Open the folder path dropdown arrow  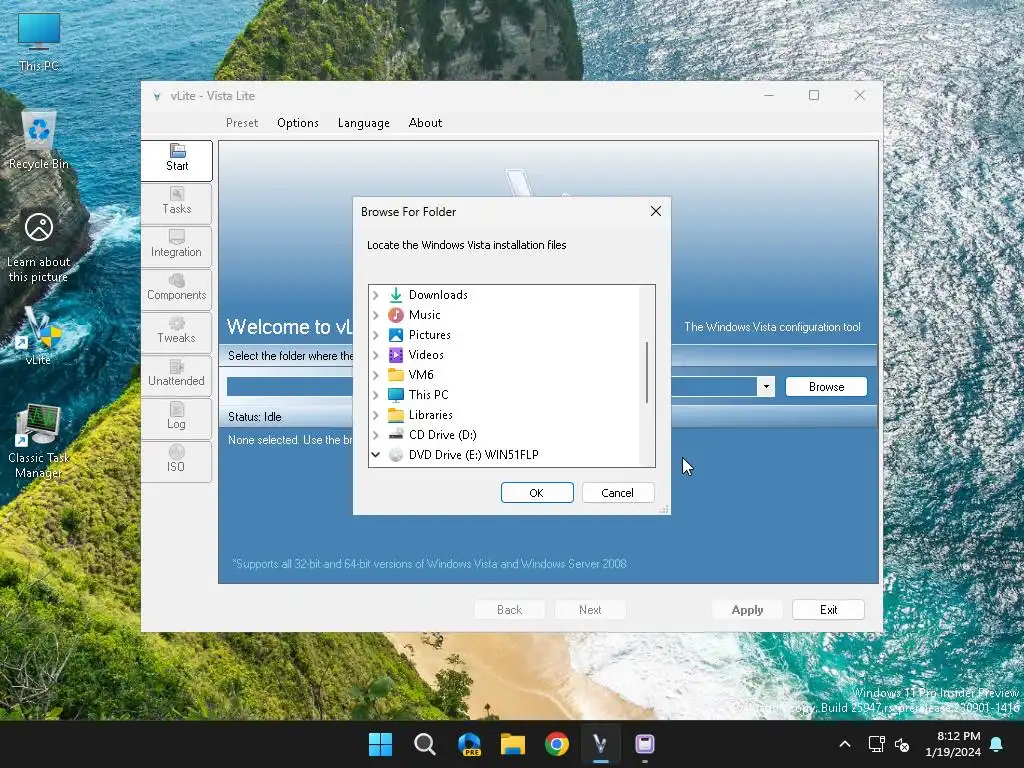766,387
